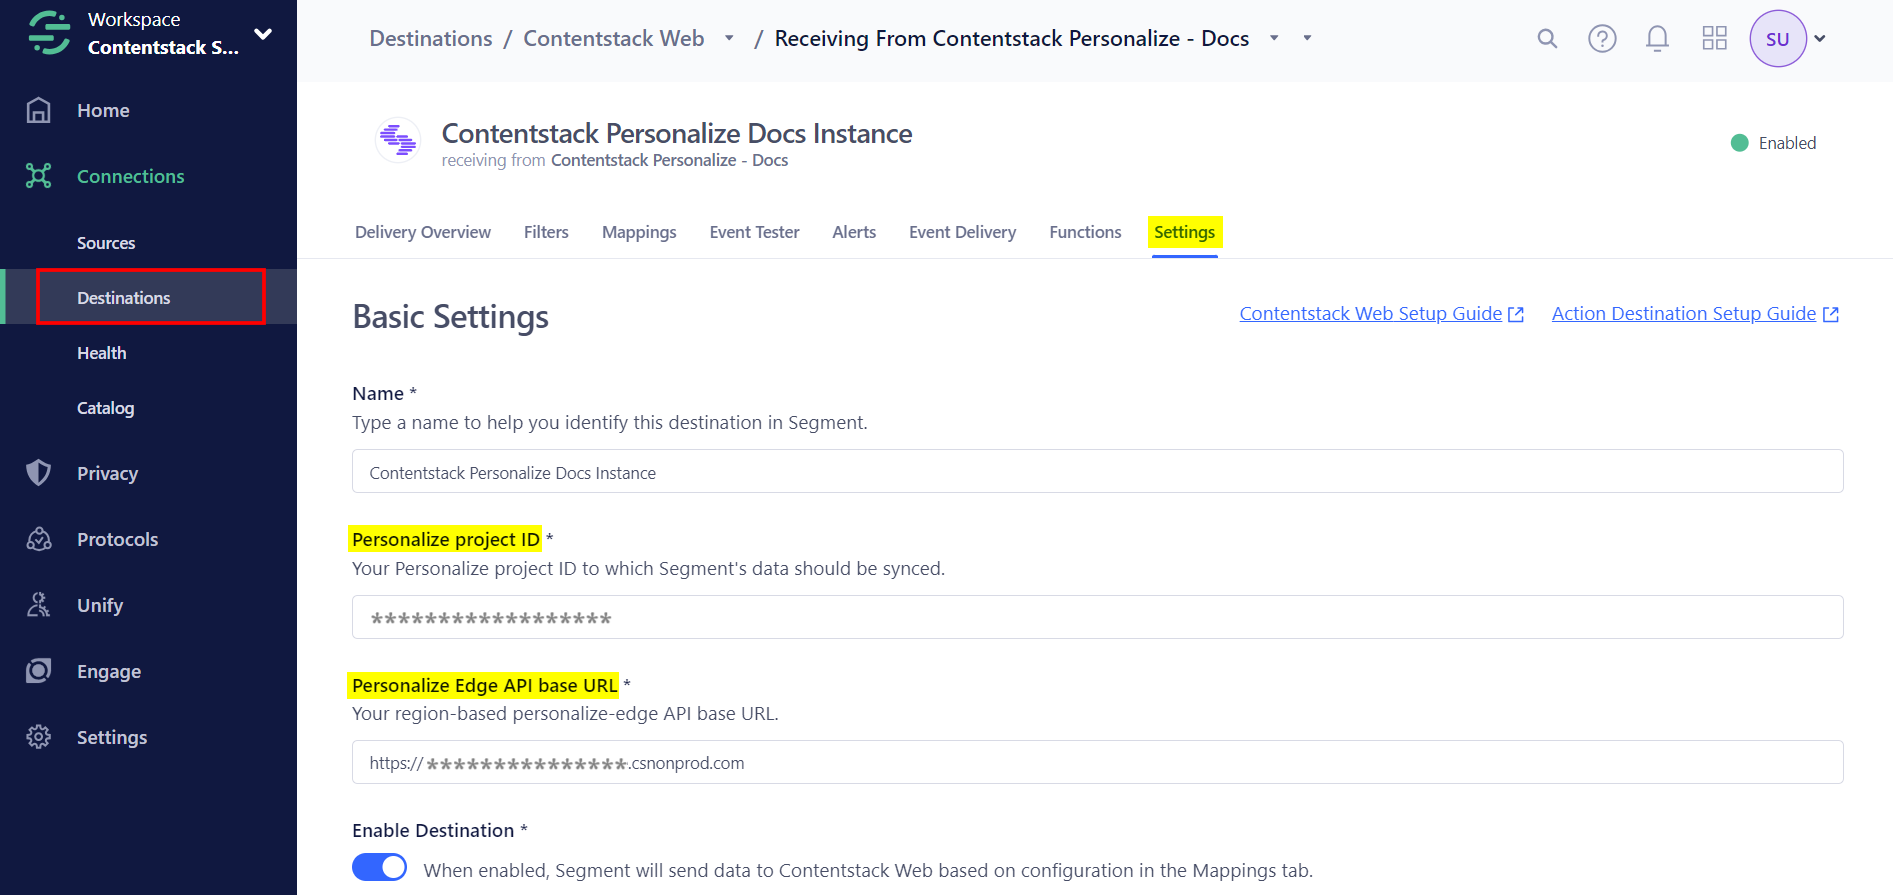The image size is (1893, 895).
Task: Click the Unify sidebar icon
Action: 38,605
